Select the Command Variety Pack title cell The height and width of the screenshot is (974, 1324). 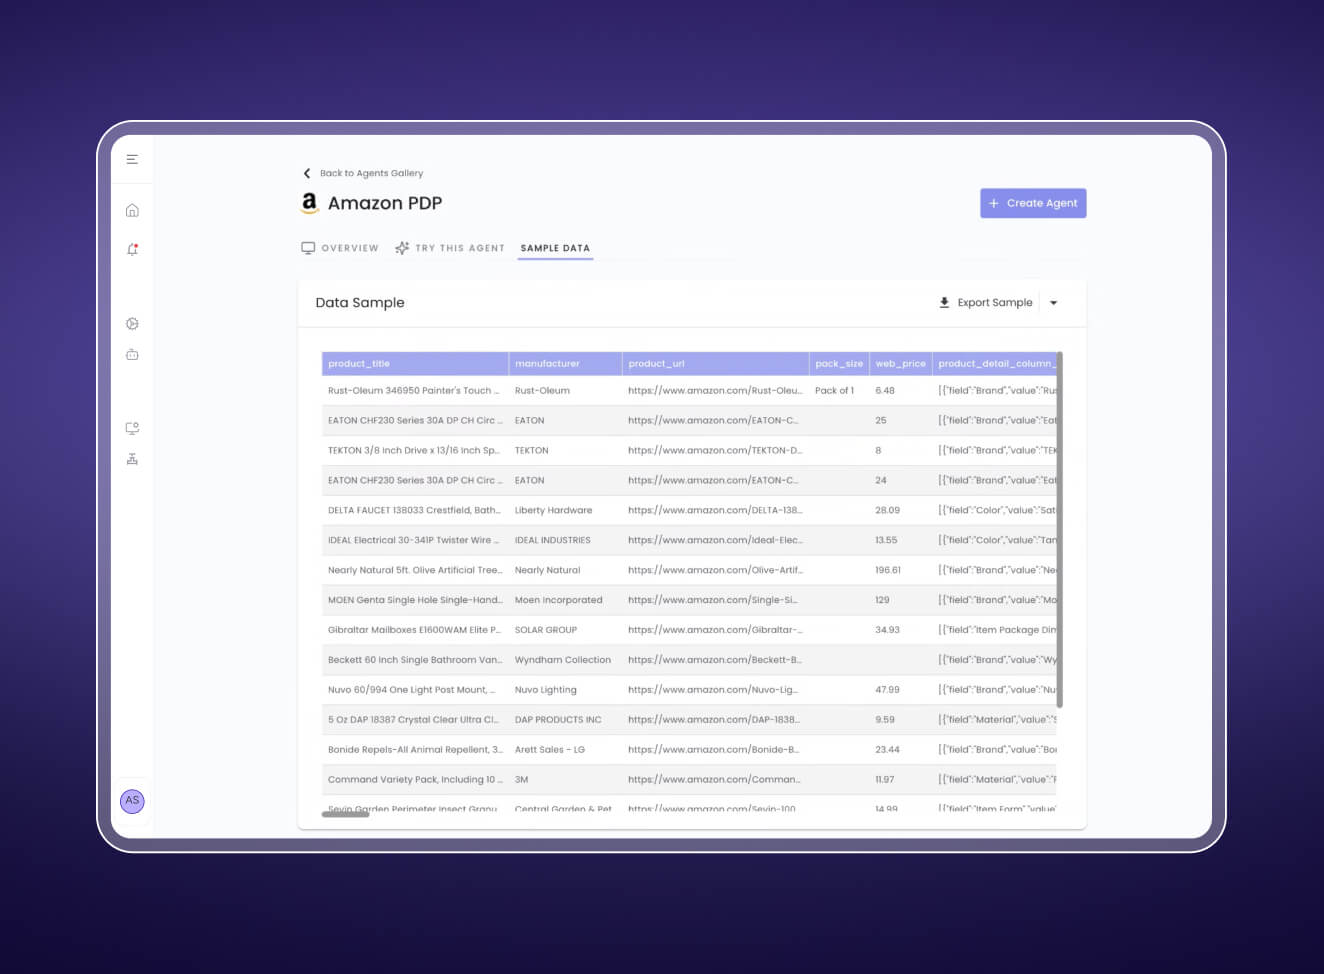point(415,781)
